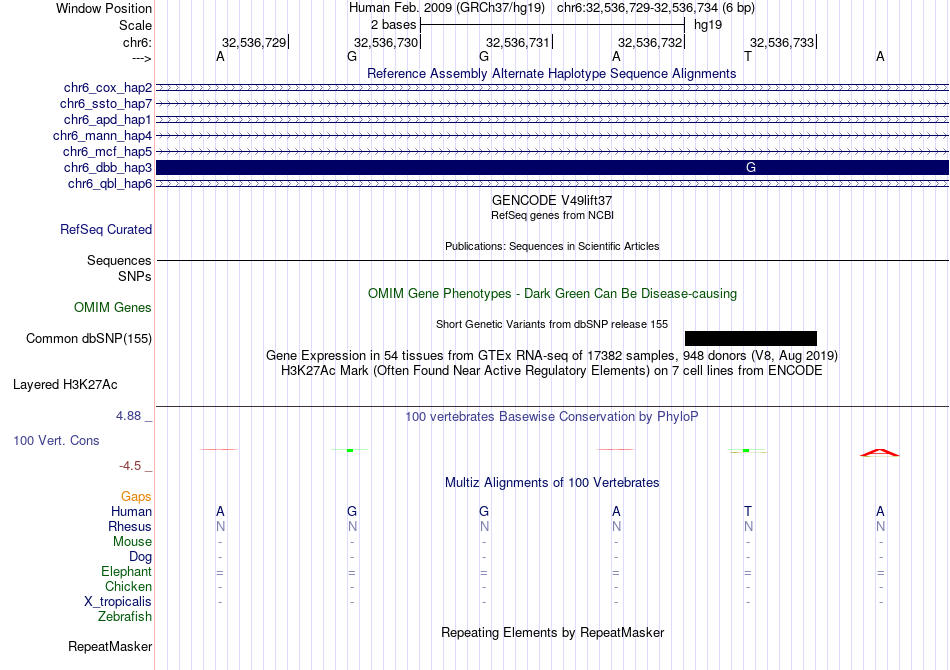Click the red PhyloP peak at the last base

(880, 453)
